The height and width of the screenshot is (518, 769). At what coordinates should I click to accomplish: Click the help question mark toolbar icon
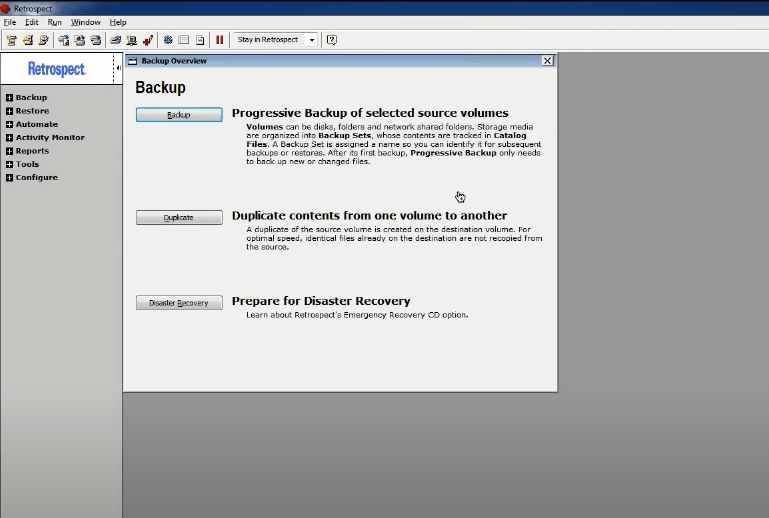coord(332,40)
